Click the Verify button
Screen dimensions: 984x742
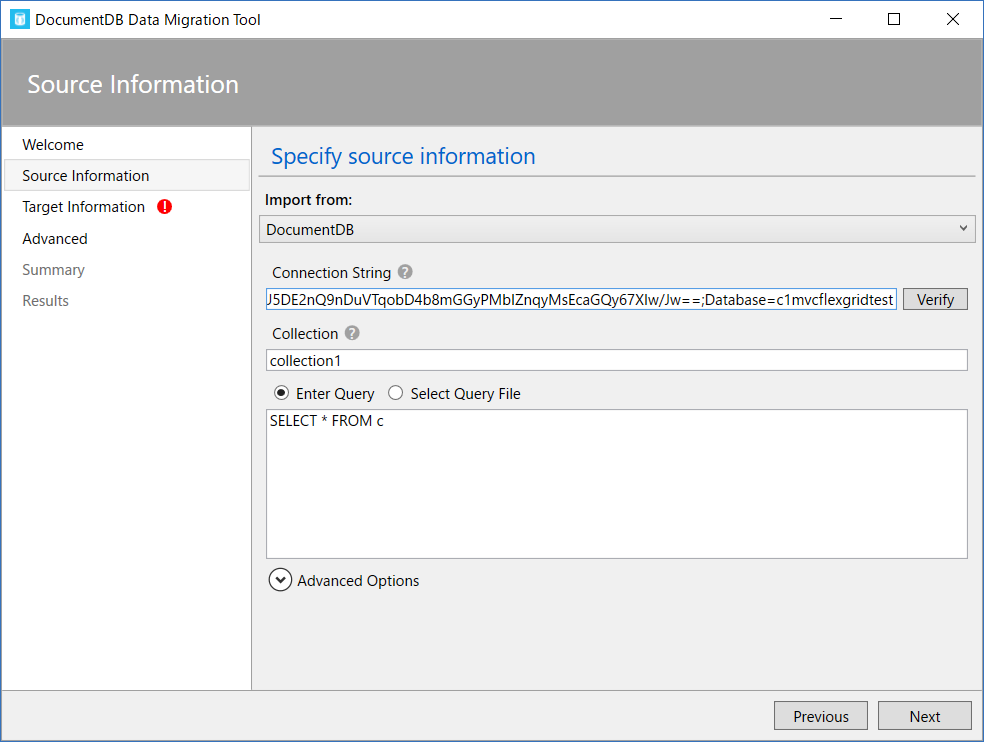tap(935, 299)
